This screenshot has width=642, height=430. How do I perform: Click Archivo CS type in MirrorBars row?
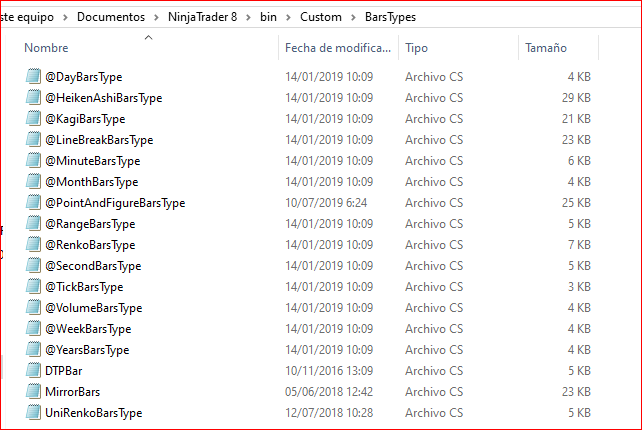[434, 392]
